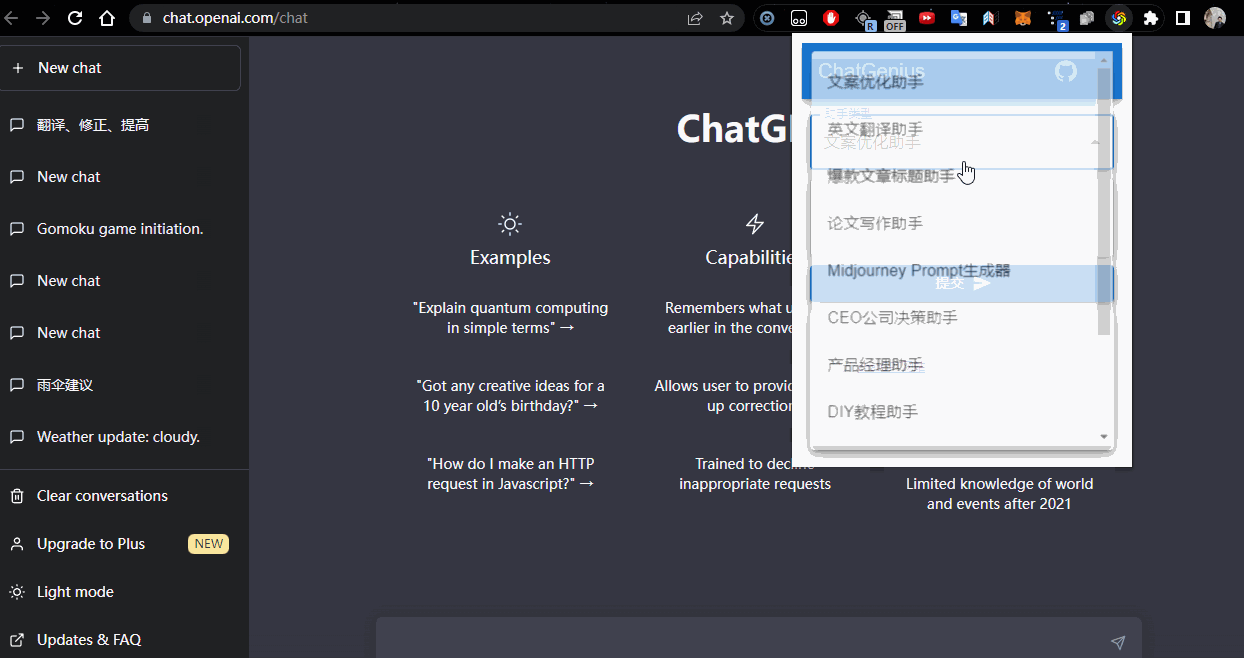
Task: Click example "How do I make an HTTP request"
Action: coord(510,474)
